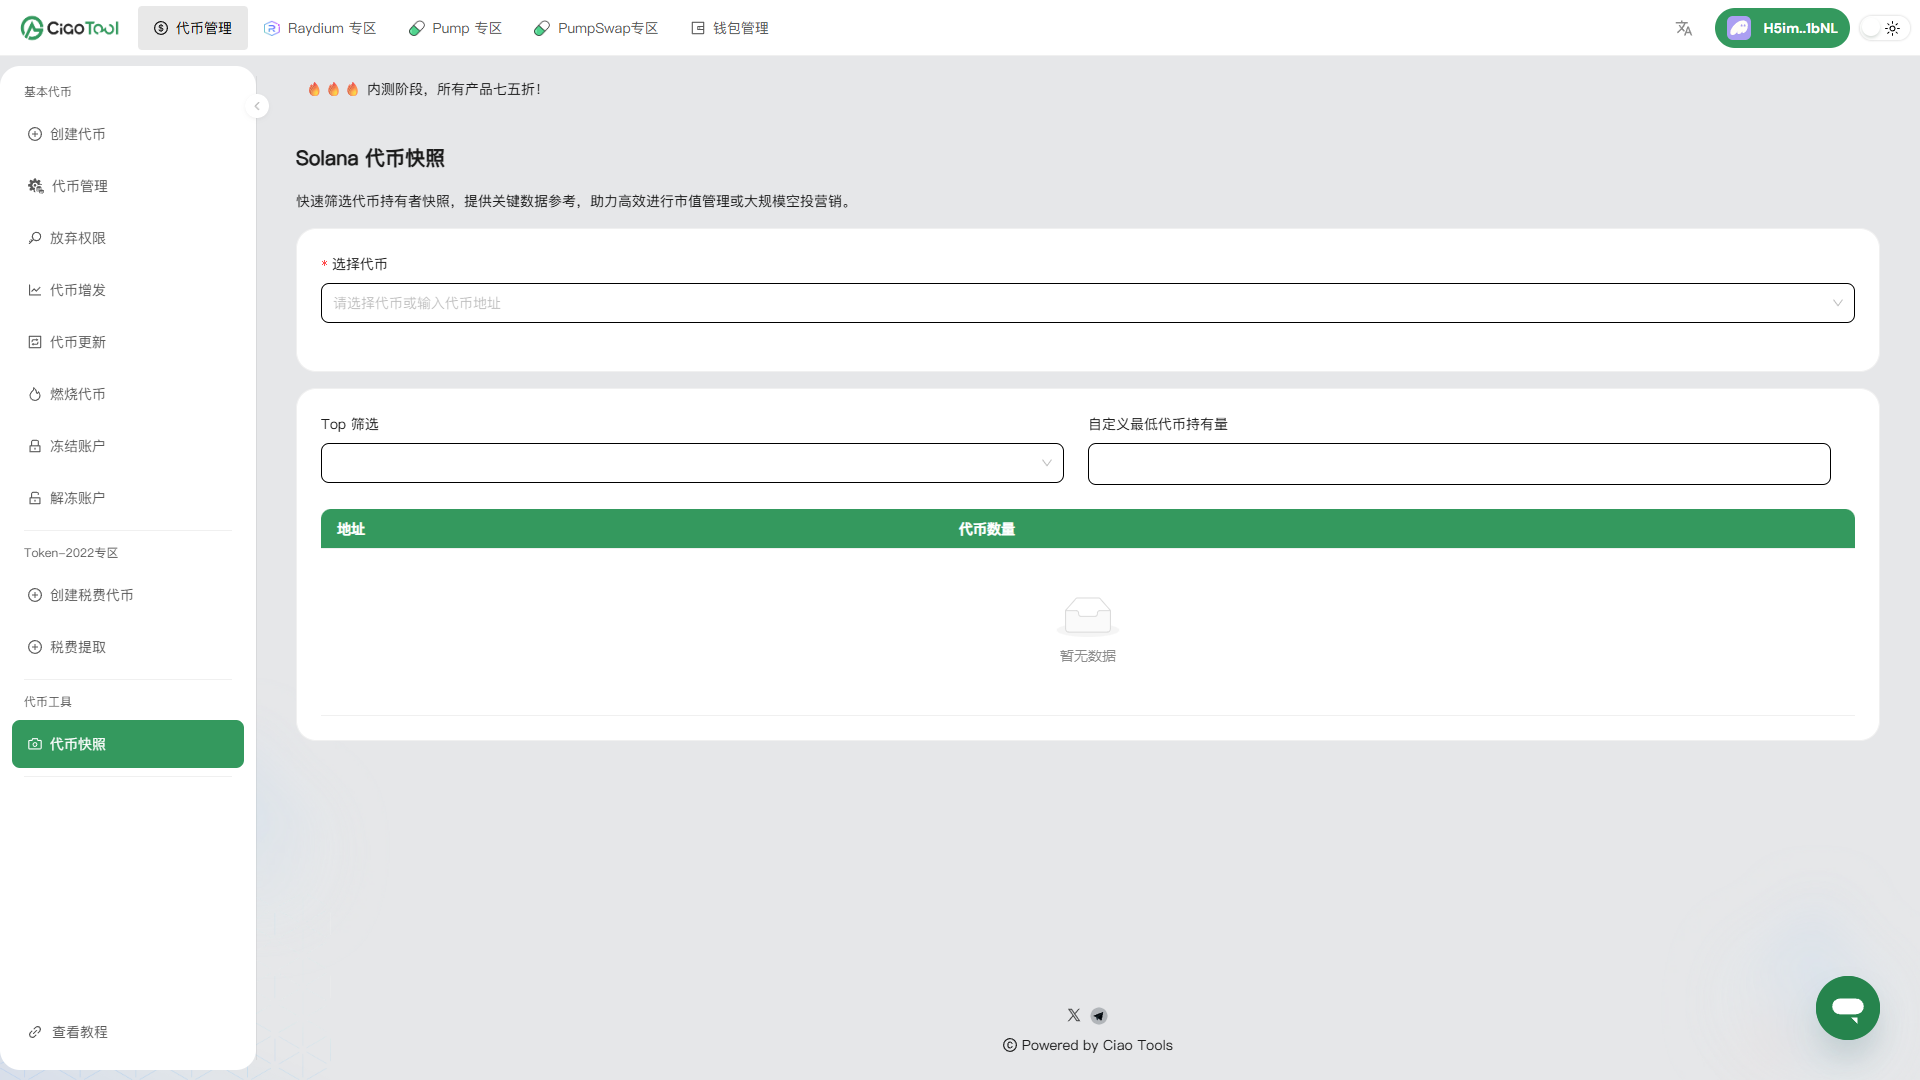Click the H5im..1bNL wallet button
The width and height of the screenshot is (1920, 1080).
tap(1782, 28)
